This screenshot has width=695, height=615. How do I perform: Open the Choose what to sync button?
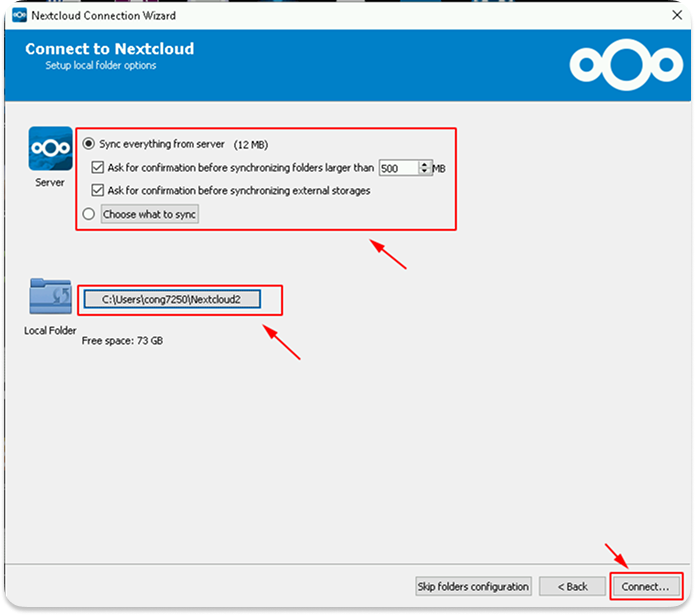pos(149,214)
